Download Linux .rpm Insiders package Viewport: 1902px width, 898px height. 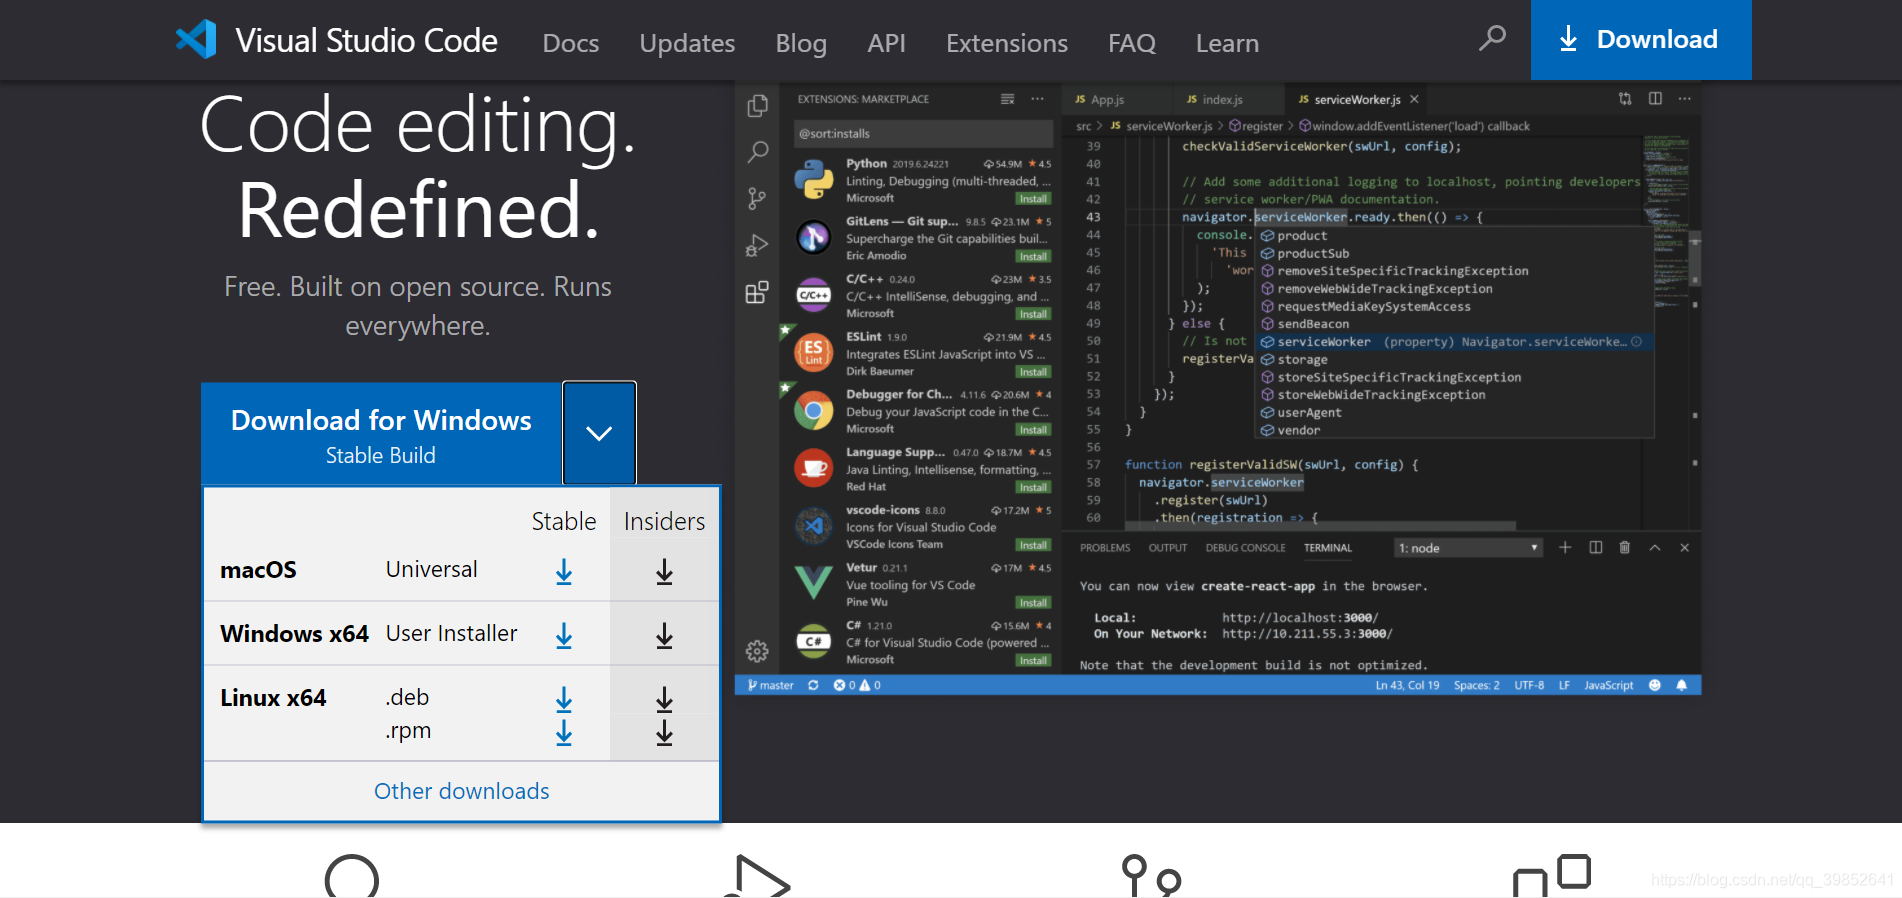coord(664,732)
